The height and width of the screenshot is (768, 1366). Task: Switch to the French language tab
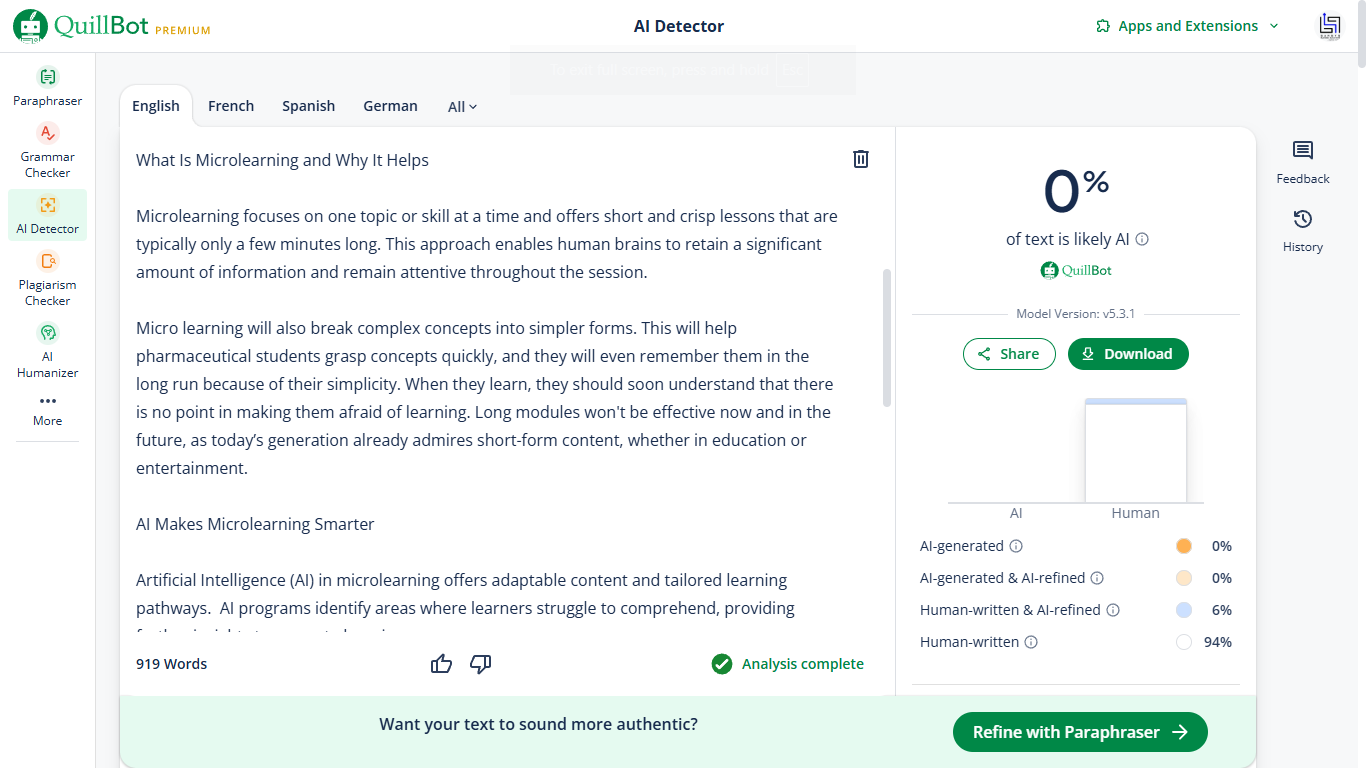231,106
